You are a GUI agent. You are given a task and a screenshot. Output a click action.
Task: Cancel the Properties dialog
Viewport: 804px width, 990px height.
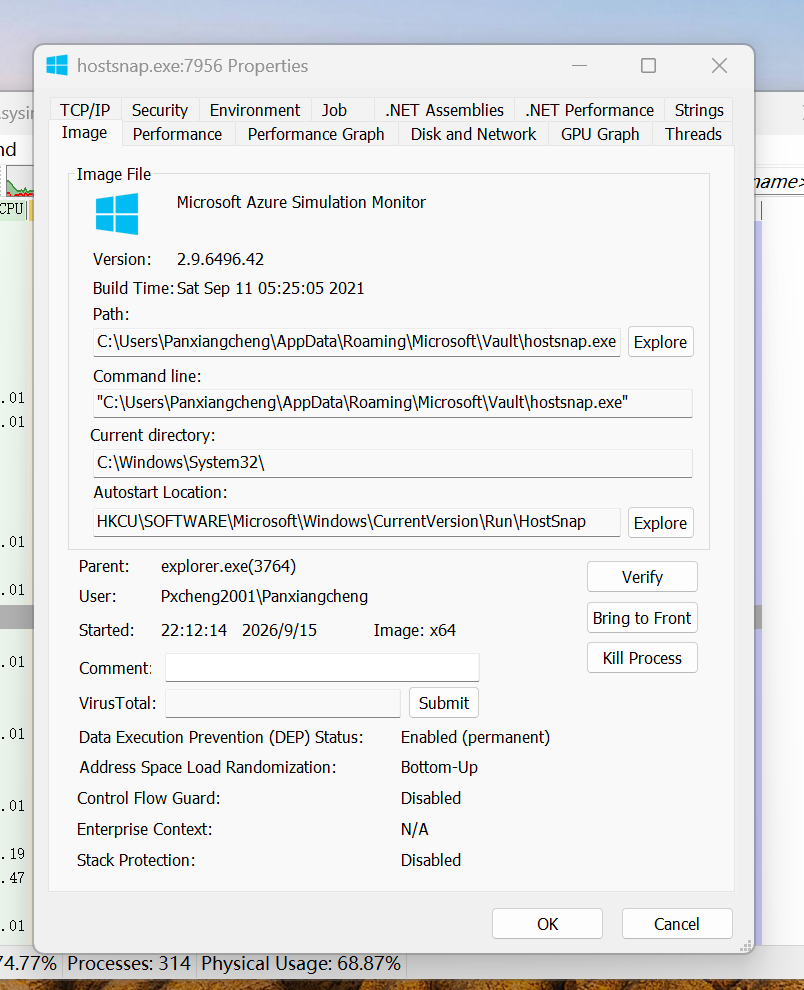(677, 924)
